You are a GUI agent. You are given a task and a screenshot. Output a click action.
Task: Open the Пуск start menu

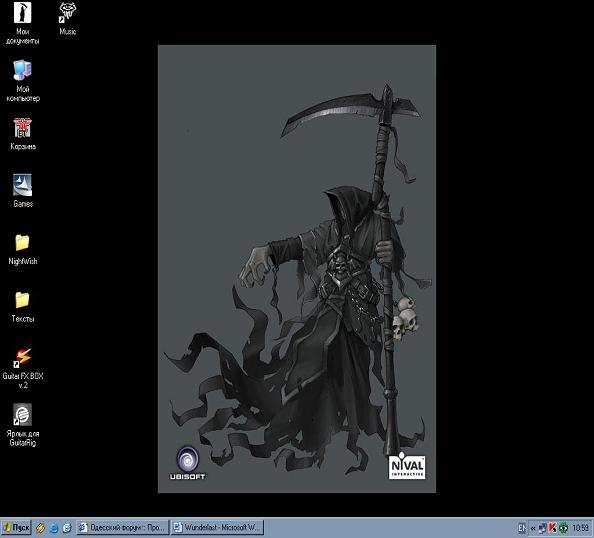click(x=16, y=527)
